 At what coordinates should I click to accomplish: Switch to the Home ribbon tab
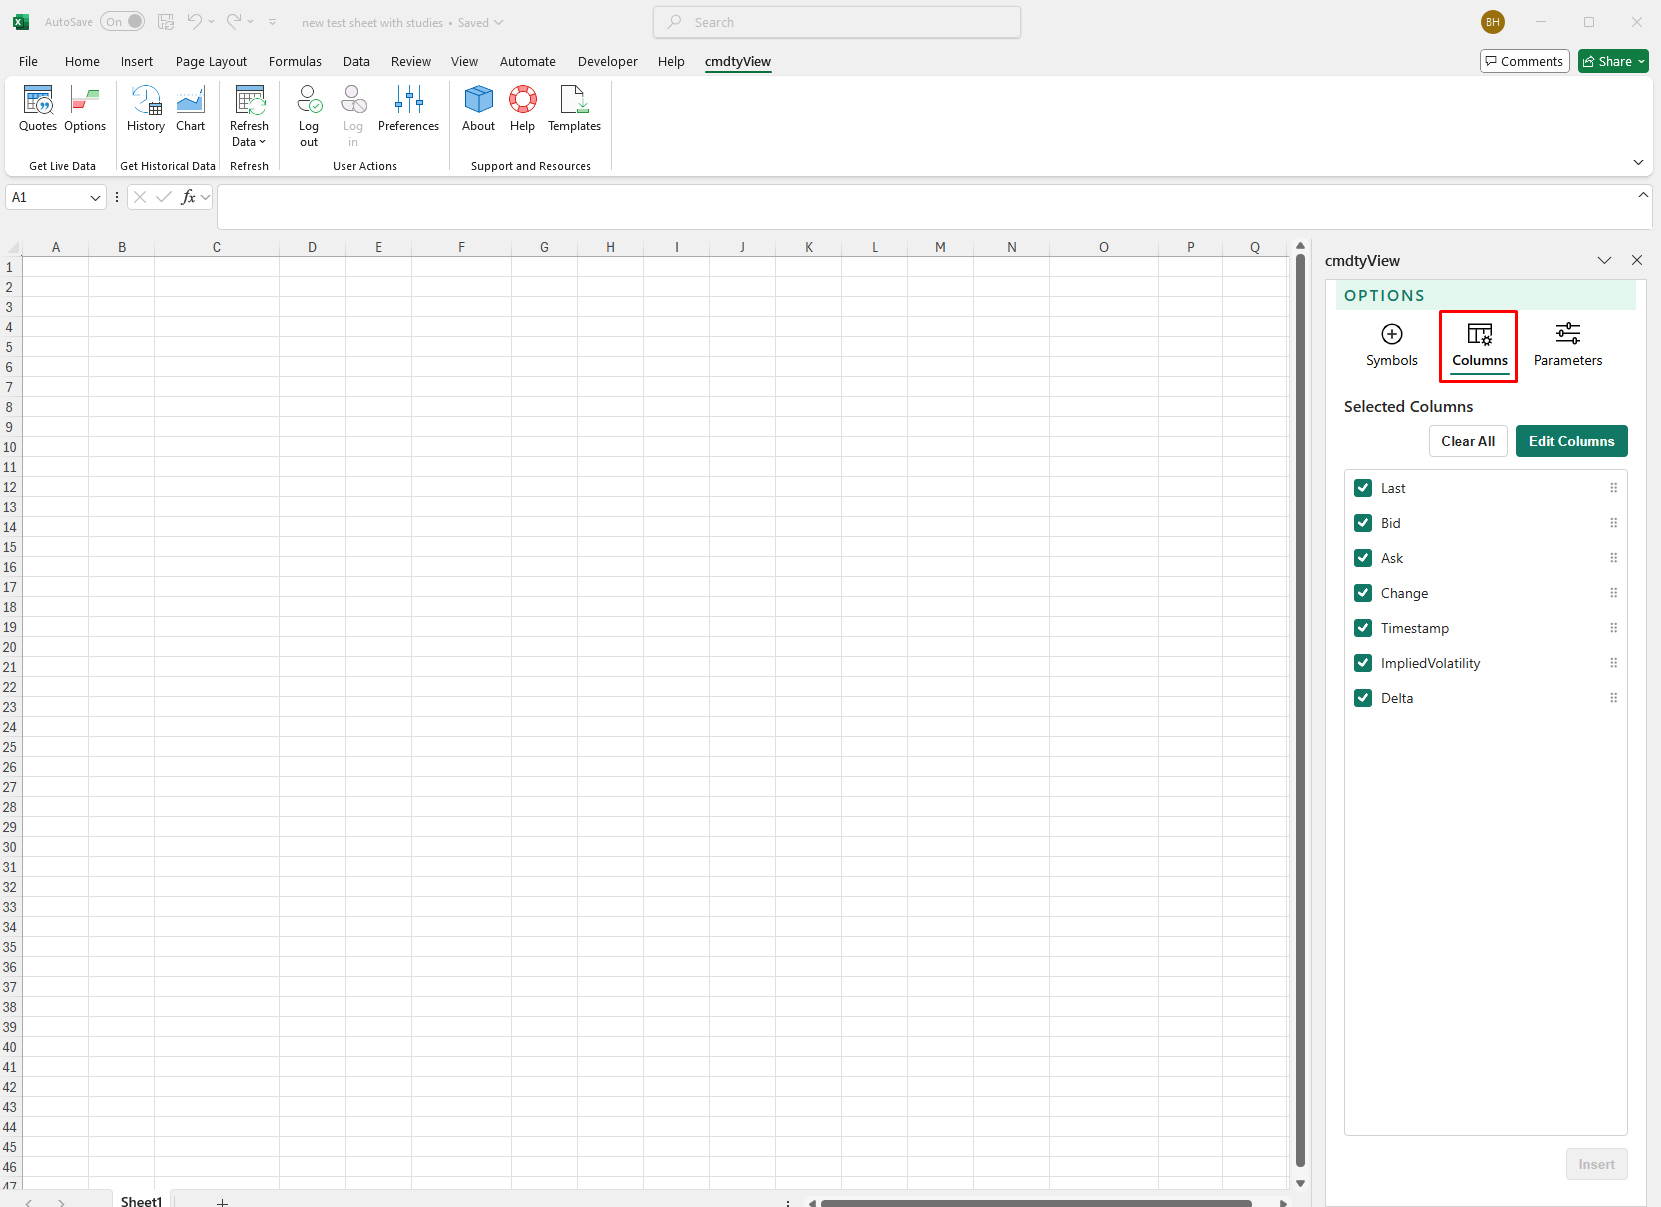click(82, 61)
